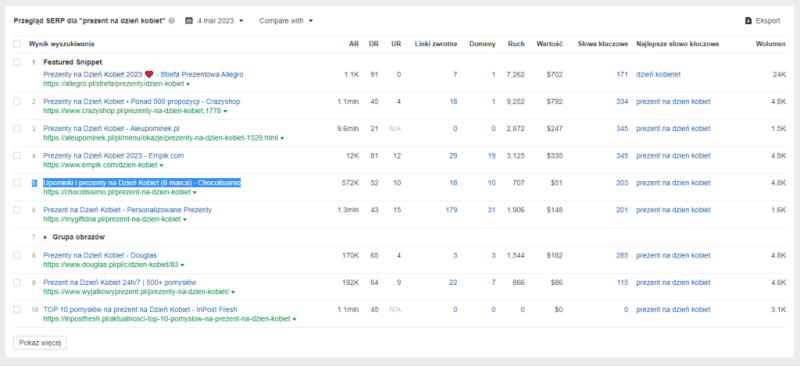The image size is (800, 366).
Task: Expand the allegro.pl URL dropdown arrow
Action: pyautogui.click(x=188, y=84)
